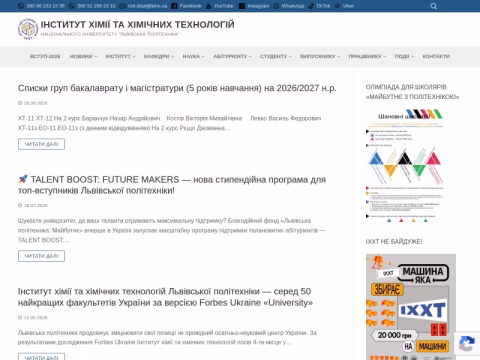Click ЧИТАТИ ДАЛІ under Forbes Ukraine post
The height and width of the screenshot is (360, 480).
pos(41,357)
